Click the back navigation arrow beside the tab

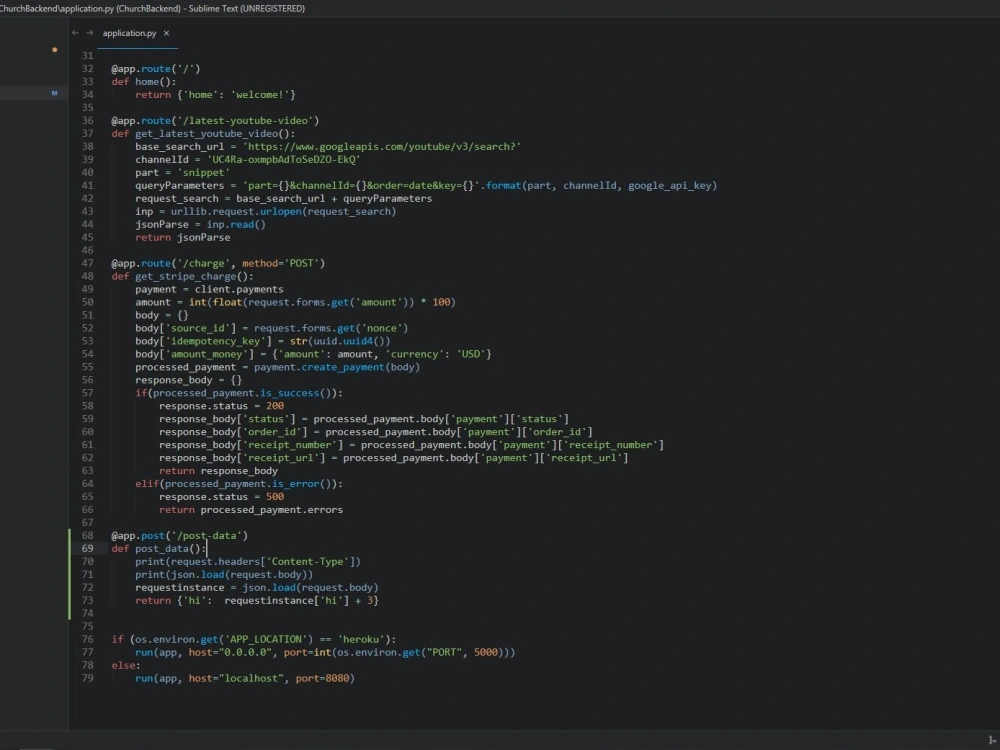[75, 33]
